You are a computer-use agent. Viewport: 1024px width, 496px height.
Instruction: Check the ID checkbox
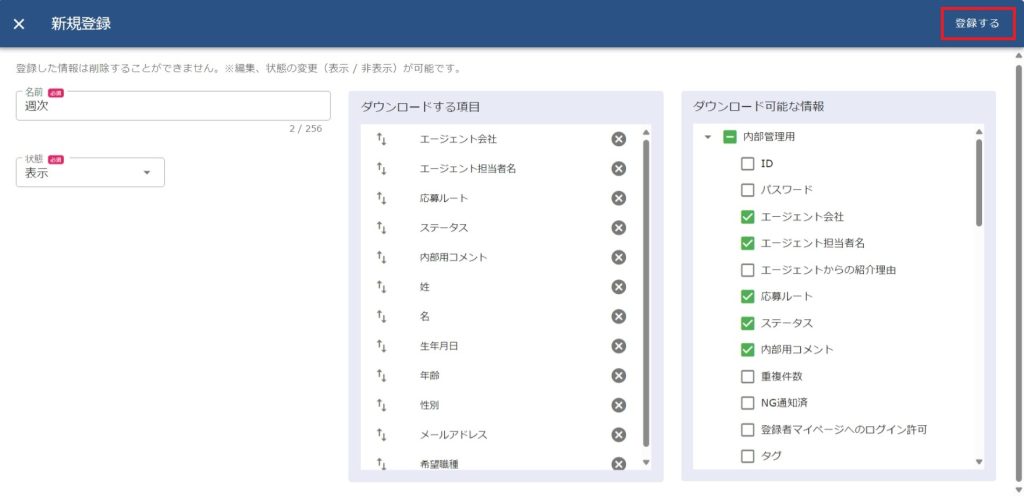point(747,163)
